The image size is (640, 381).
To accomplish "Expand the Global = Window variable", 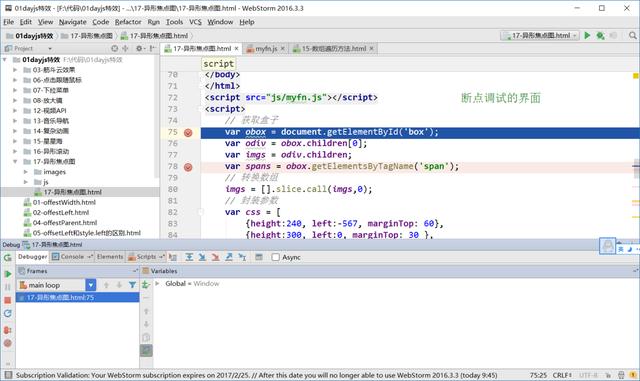I will click(157, 283).
